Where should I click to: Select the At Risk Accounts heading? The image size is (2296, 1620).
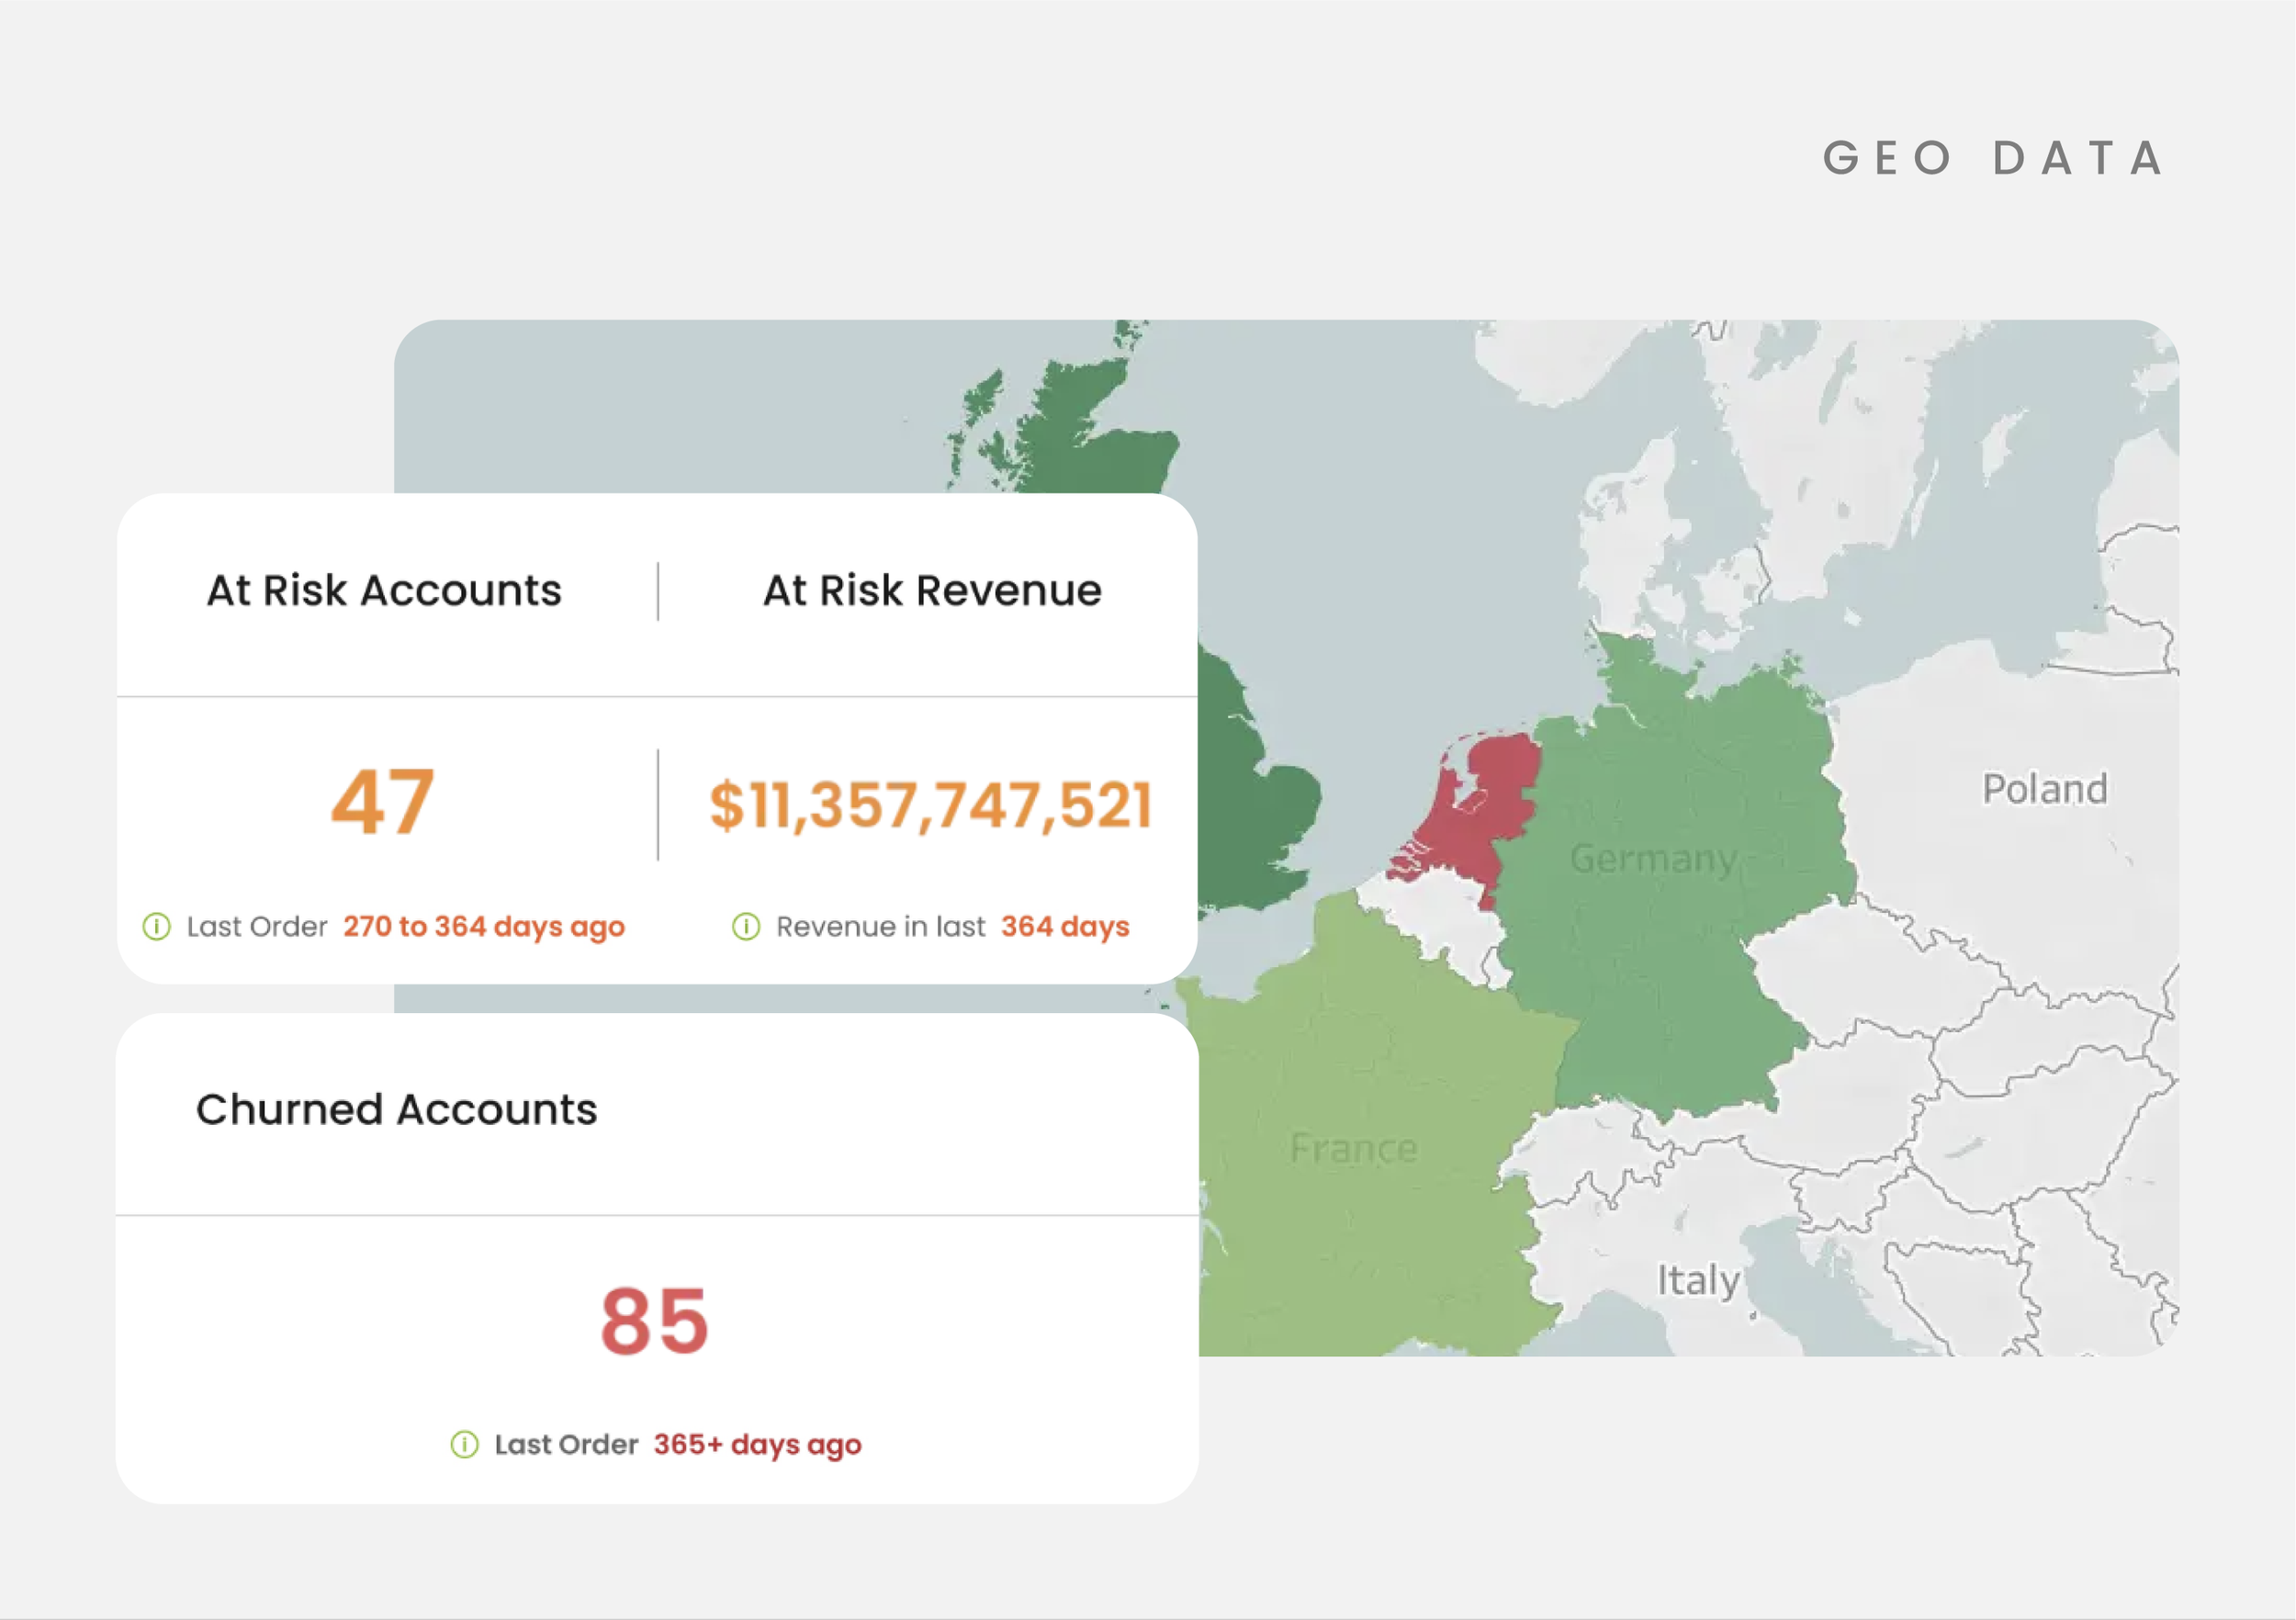pyautogui.click(x=384, y=590)
